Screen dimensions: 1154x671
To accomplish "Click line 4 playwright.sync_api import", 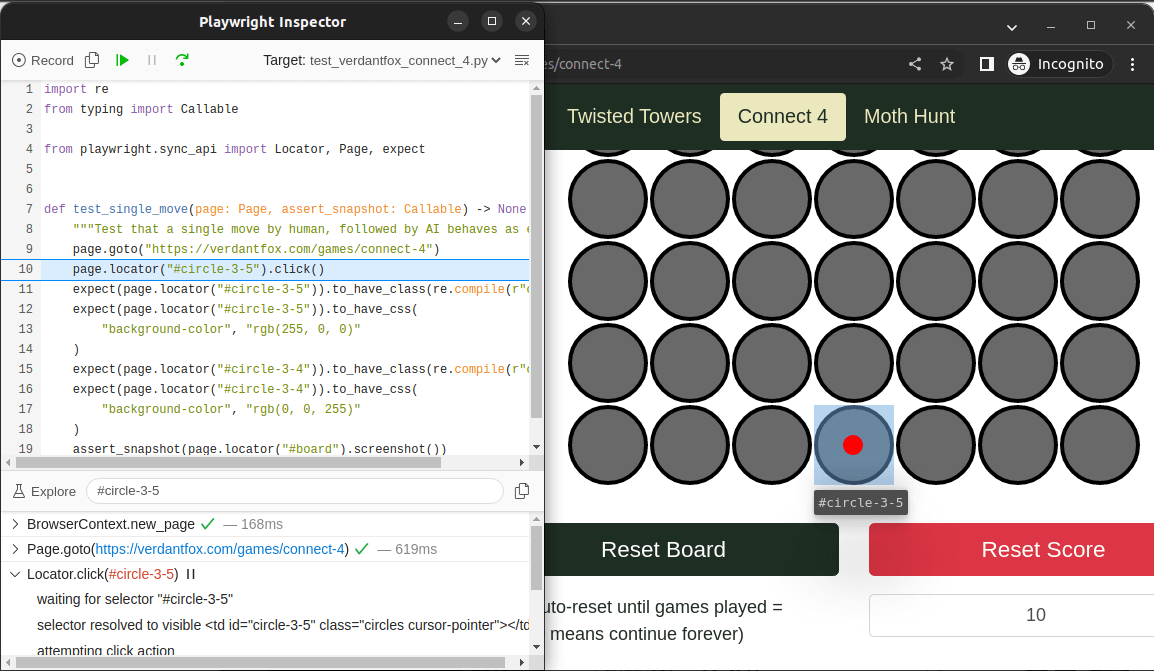I will [x=234, y=149].
